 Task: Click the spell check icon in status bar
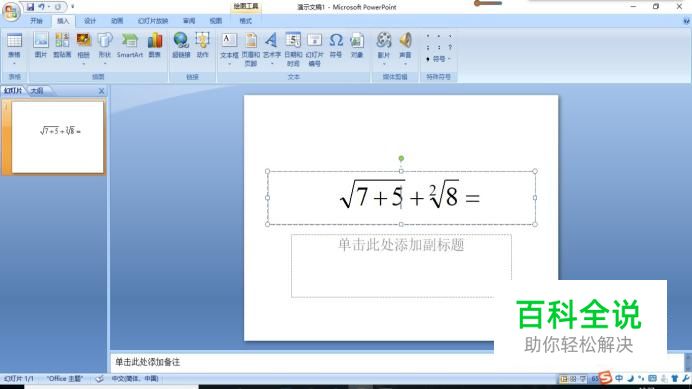click(100, 379)
